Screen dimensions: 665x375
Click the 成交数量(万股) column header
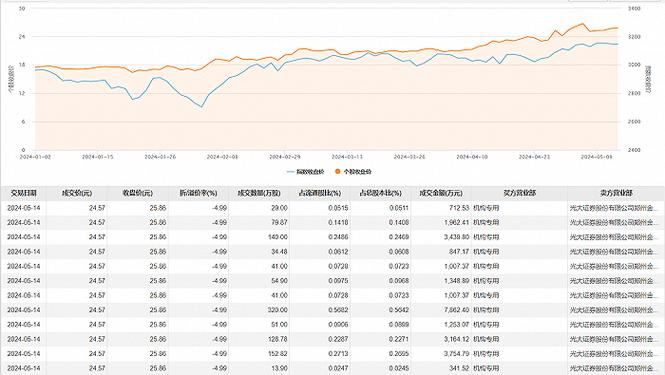259,193
